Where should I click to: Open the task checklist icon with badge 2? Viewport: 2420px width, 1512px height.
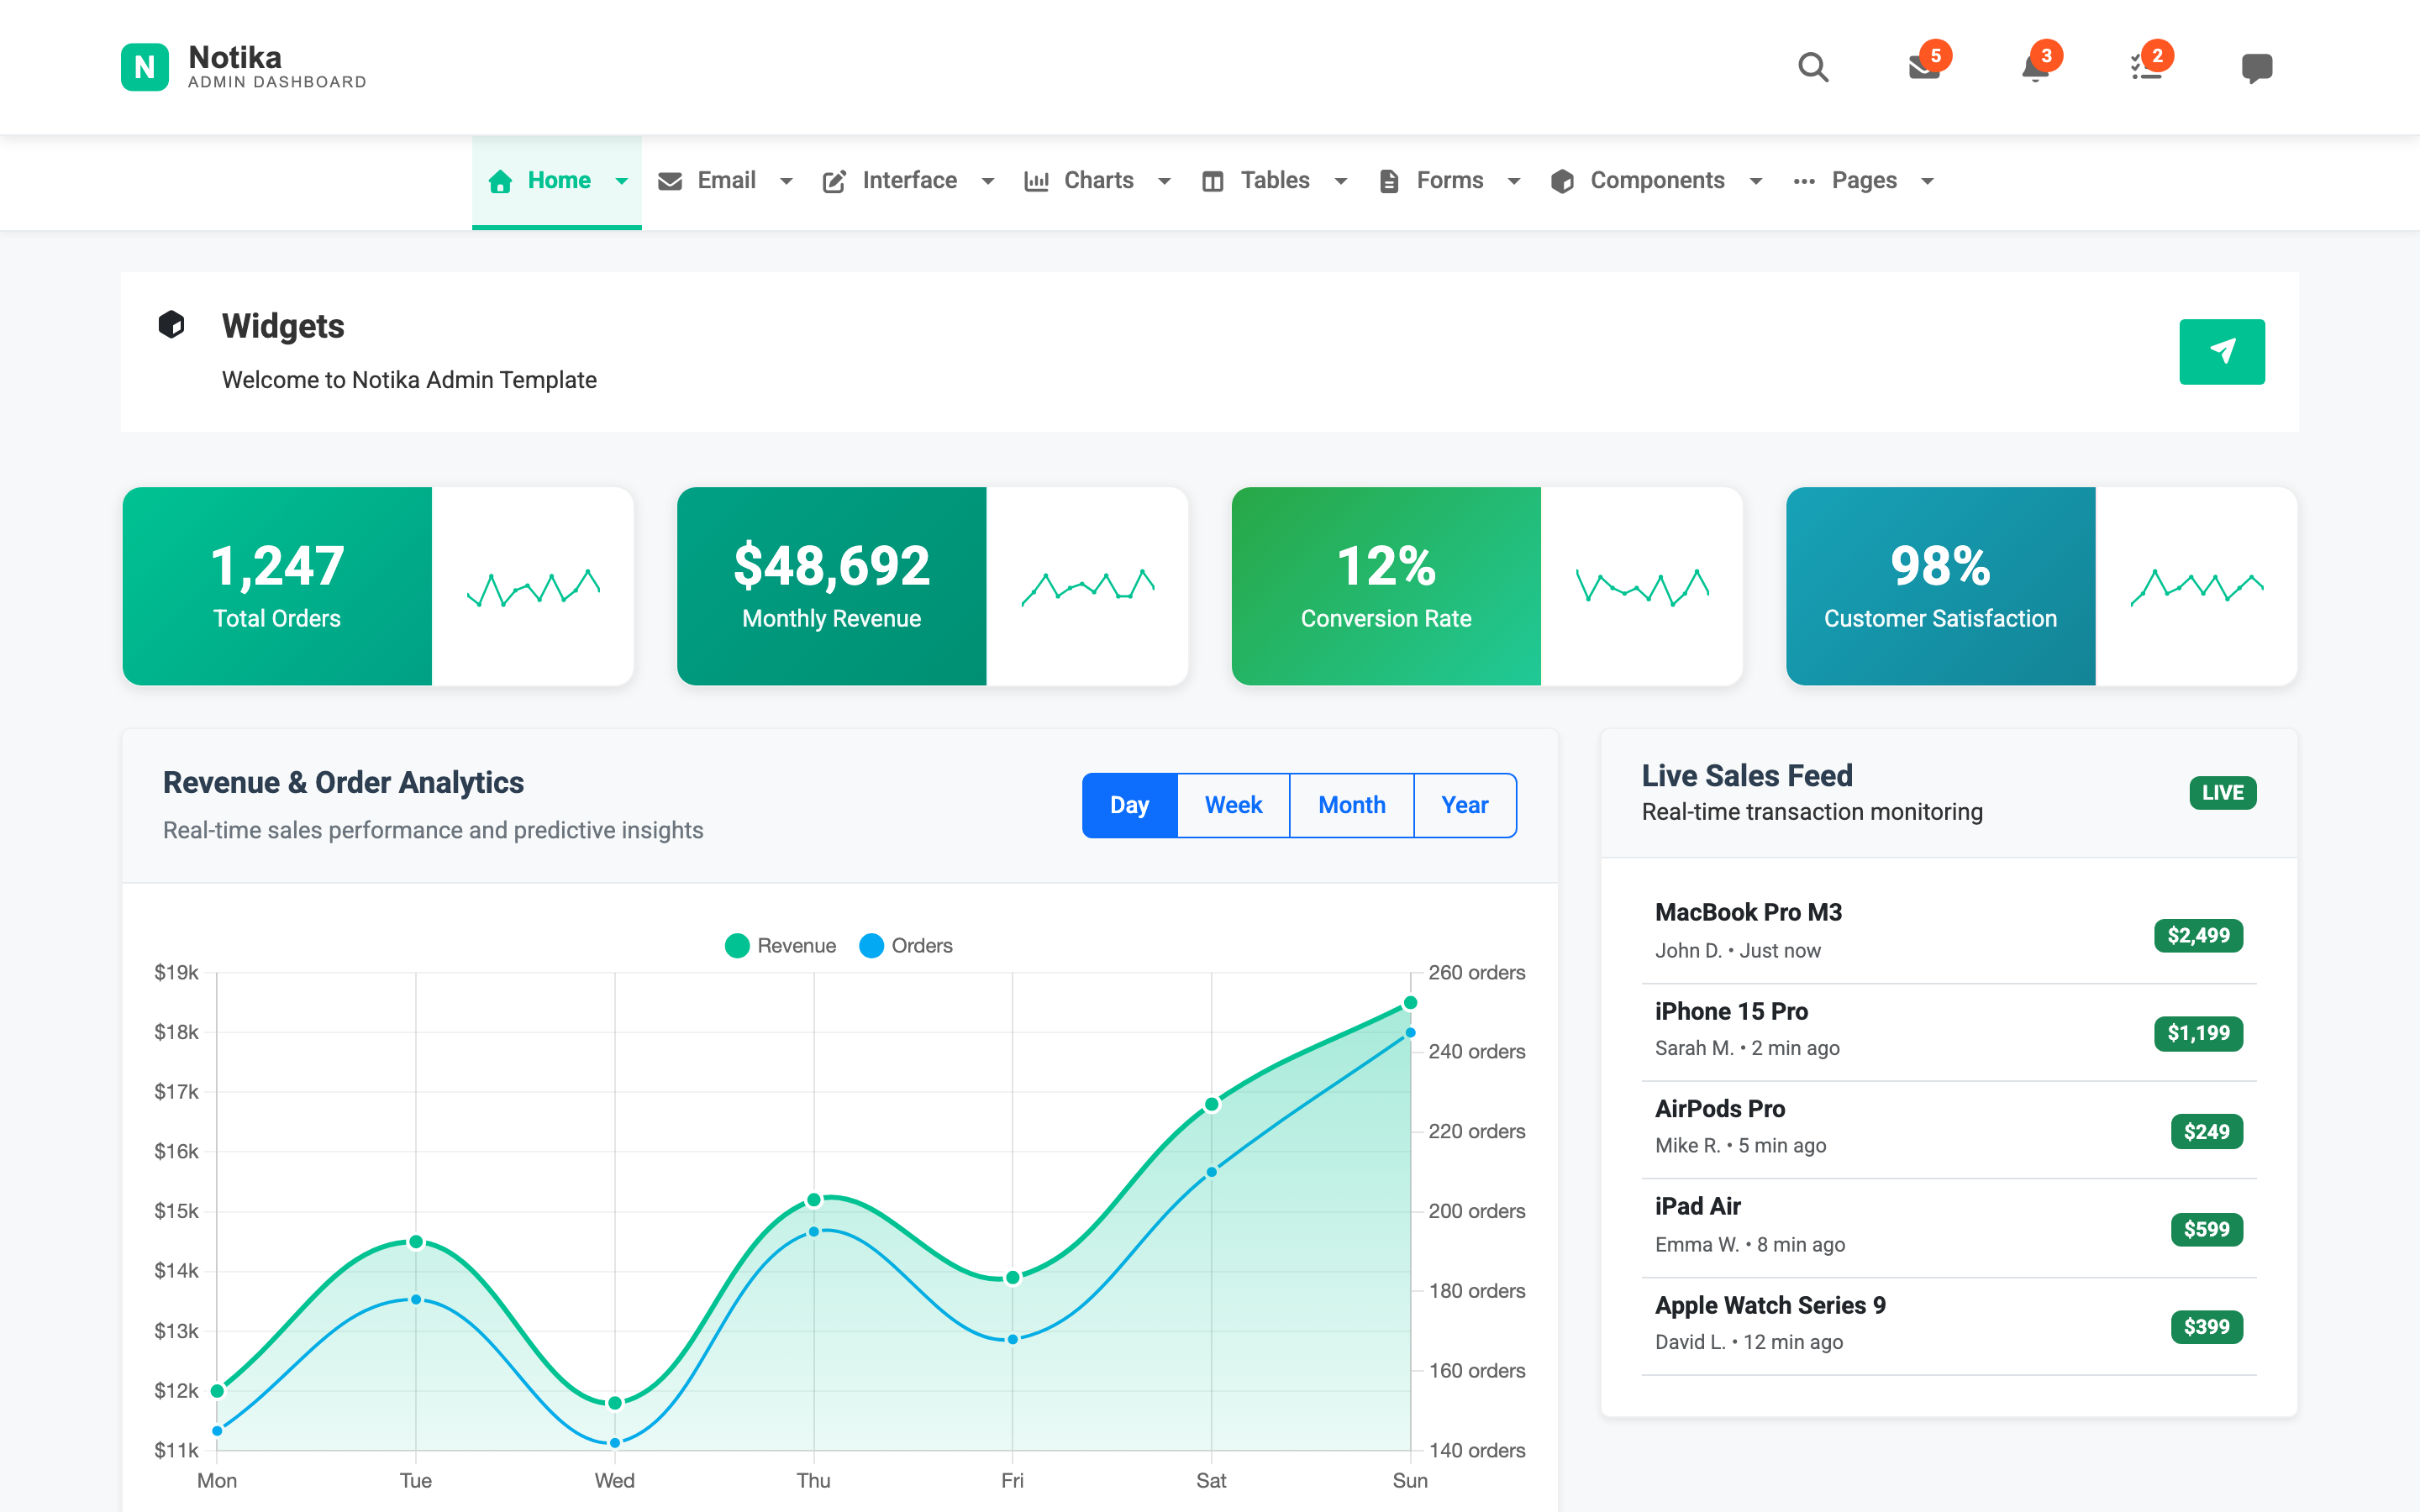2146,67
